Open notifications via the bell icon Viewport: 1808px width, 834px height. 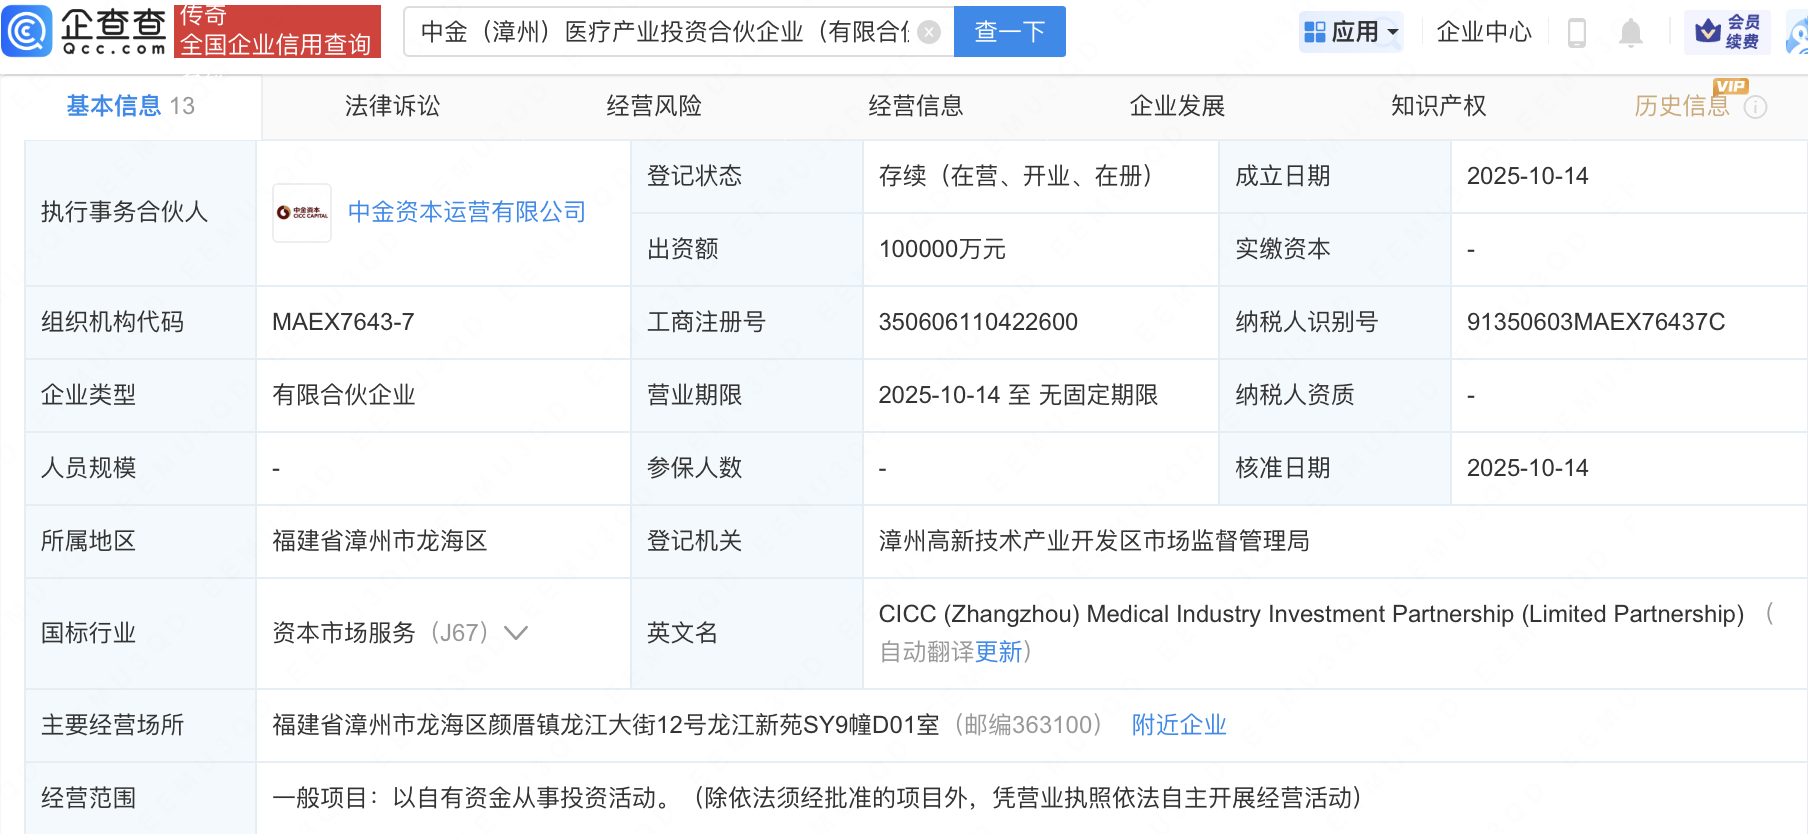[x=1630, y=33]
